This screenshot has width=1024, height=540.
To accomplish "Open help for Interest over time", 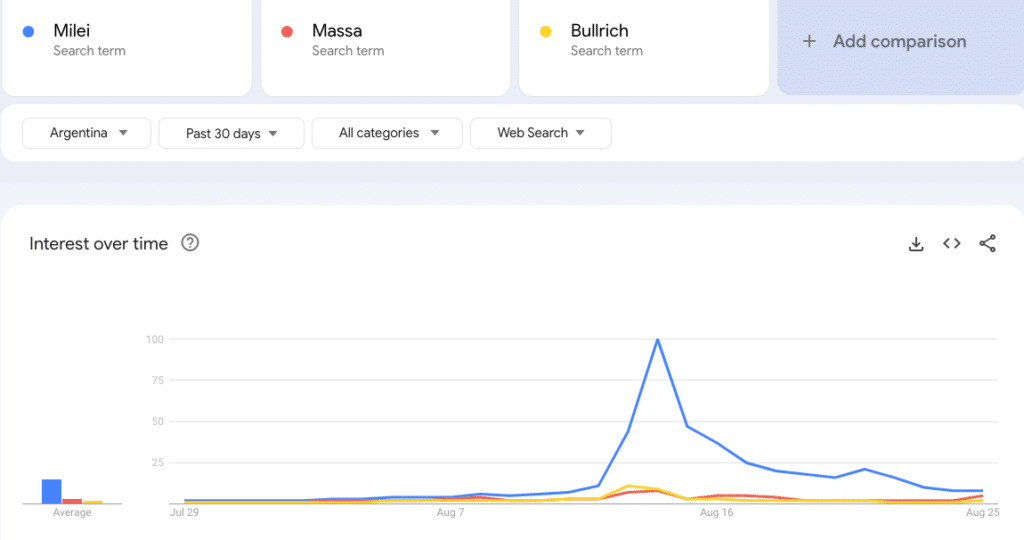I will [190, 243].
